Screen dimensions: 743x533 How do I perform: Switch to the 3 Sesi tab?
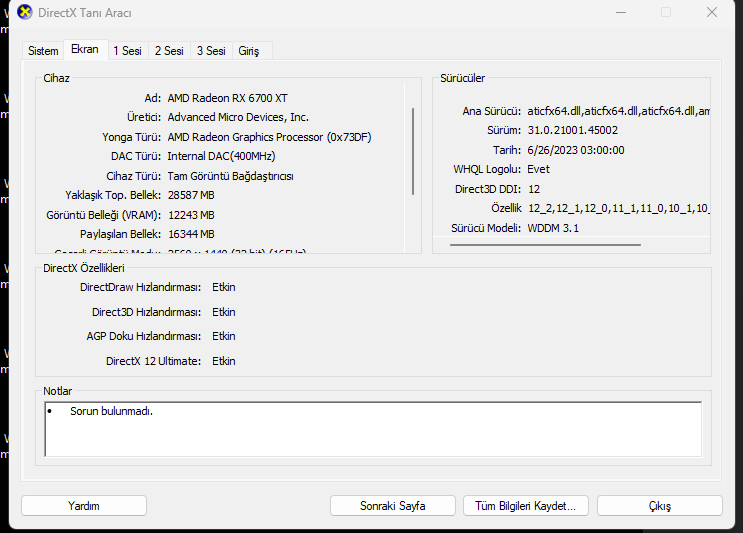(211, 51)
